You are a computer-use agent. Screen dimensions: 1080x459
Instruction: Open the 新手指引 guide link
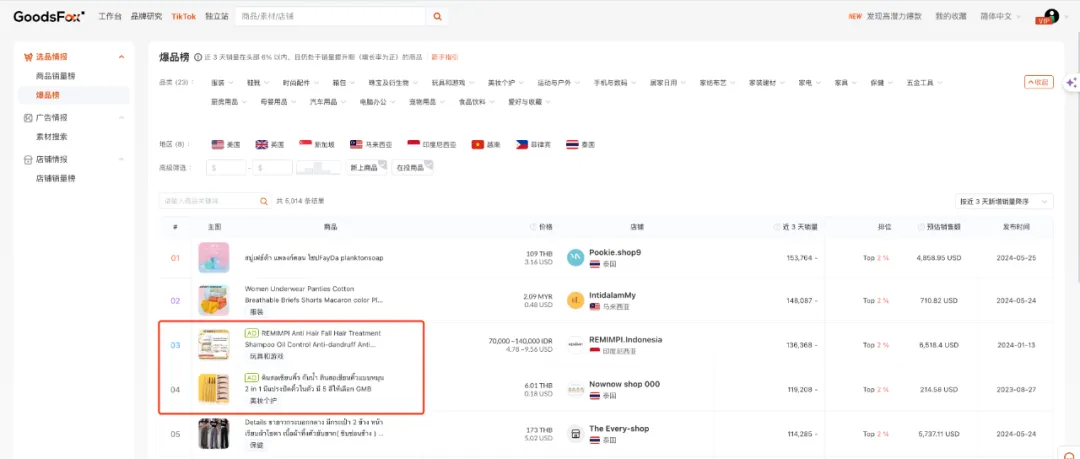(x=445, y=57)
